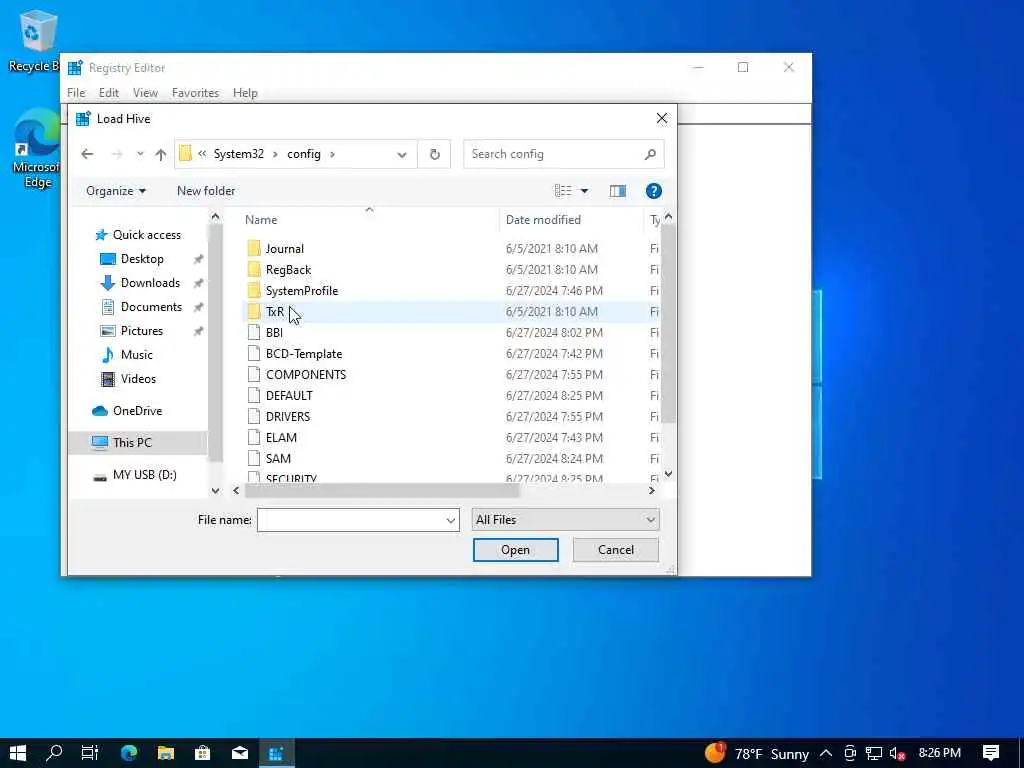Select the BCD-Template file
1024x768 pixels.
pyautogui.click(x=304, y=353)
